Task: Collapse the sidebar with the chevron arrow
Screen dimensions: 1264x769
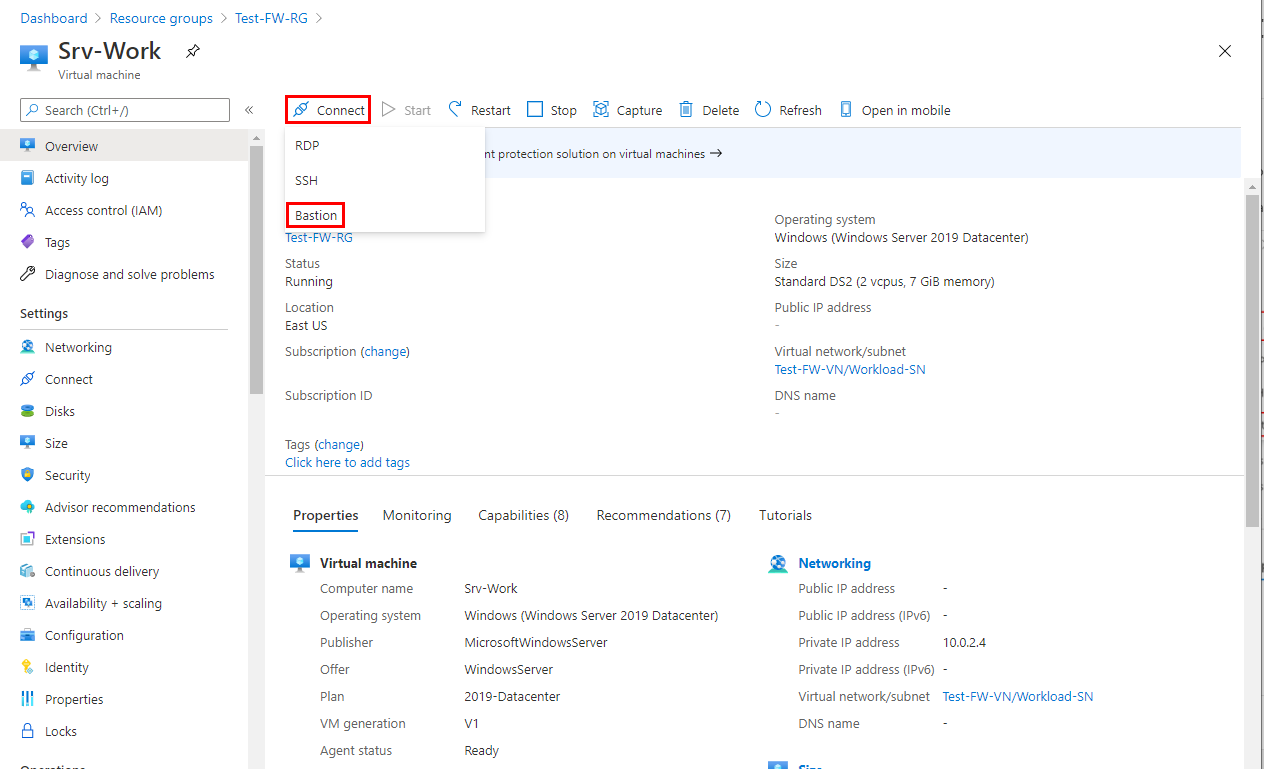Action: coord(248,110)
